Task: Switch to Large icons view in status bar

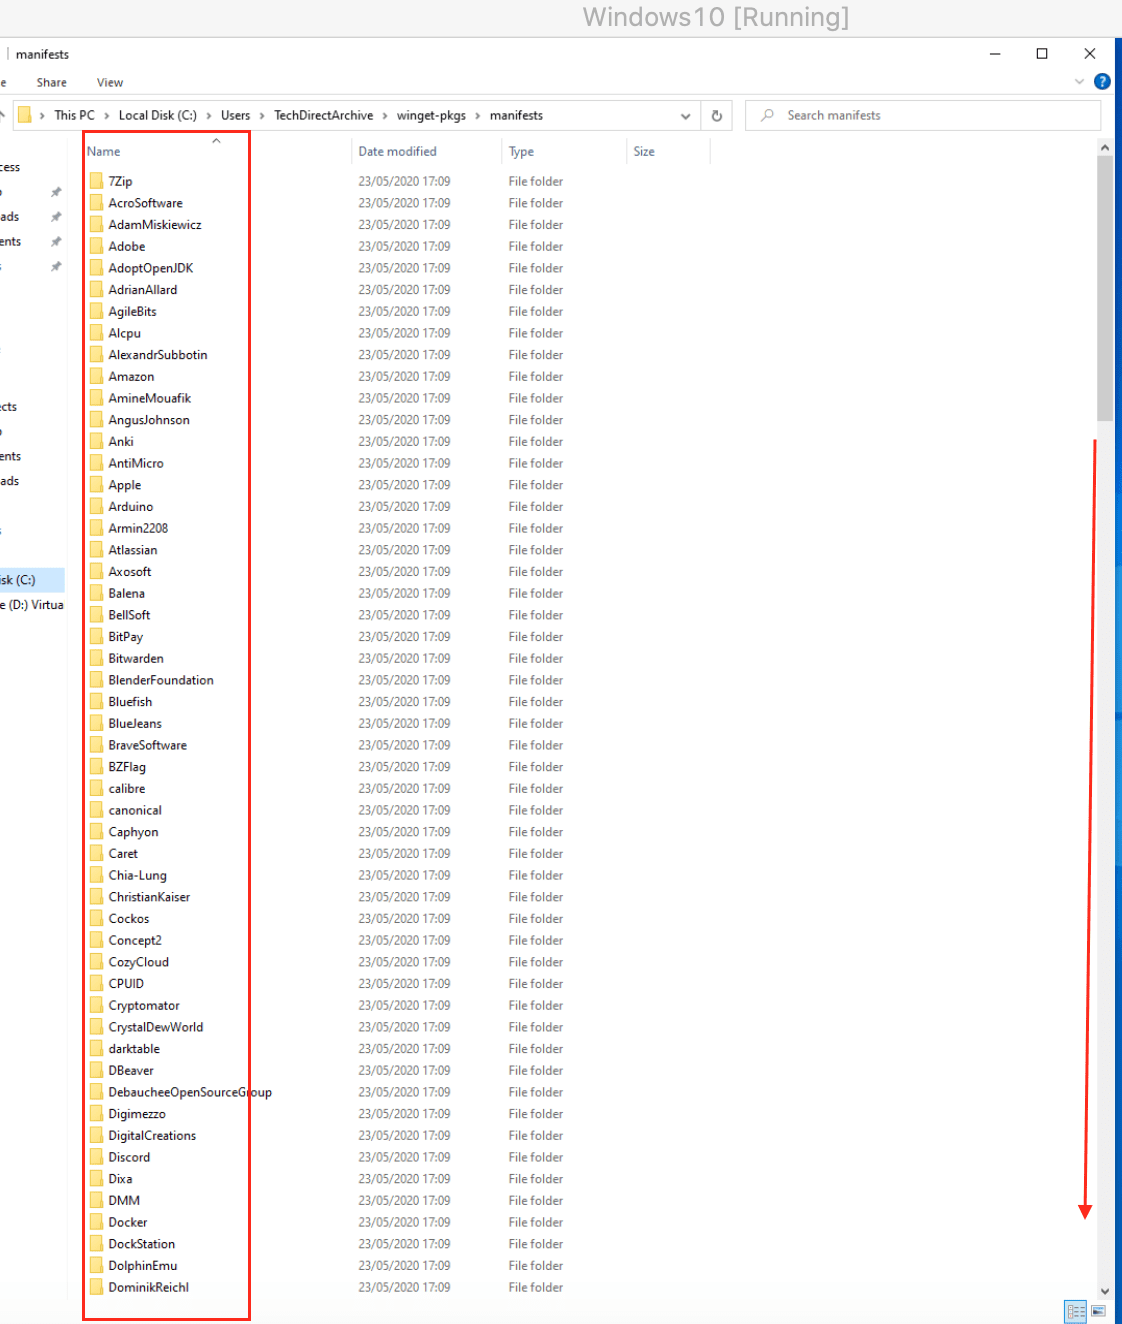Action: tap(1098, 1311)
